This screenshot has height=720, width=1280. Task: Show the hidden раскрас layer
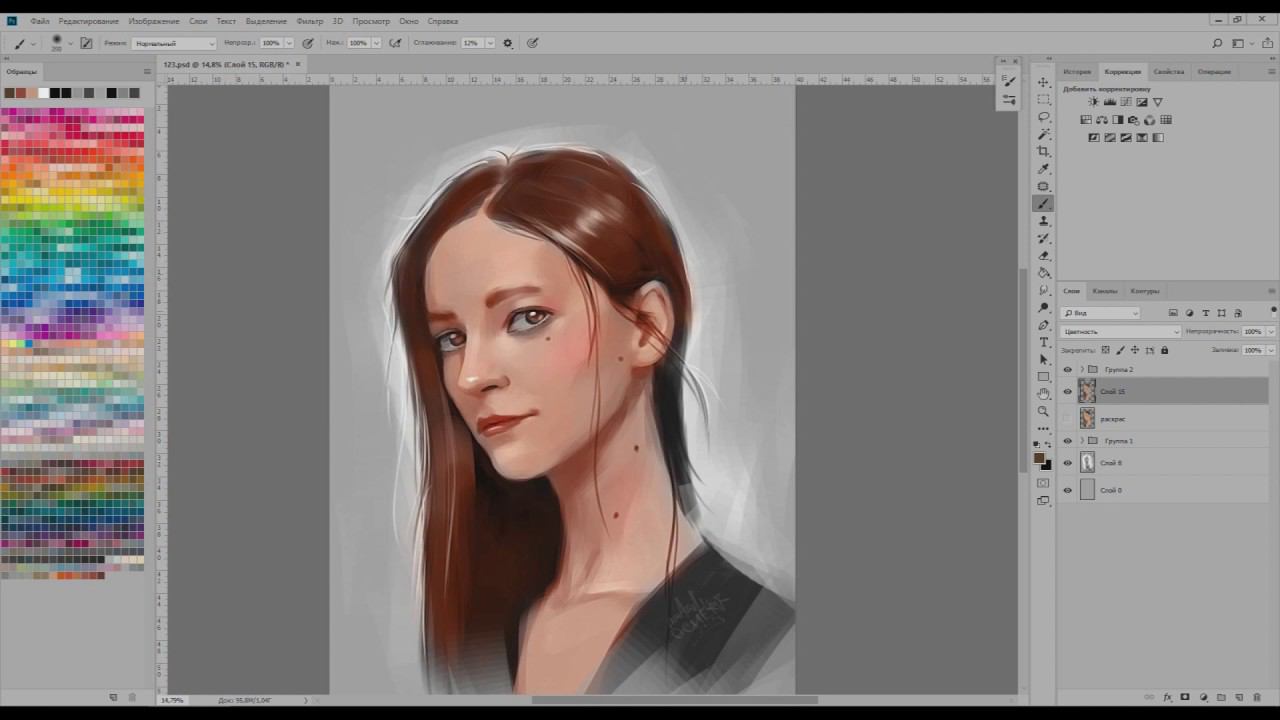point(1067,419)
